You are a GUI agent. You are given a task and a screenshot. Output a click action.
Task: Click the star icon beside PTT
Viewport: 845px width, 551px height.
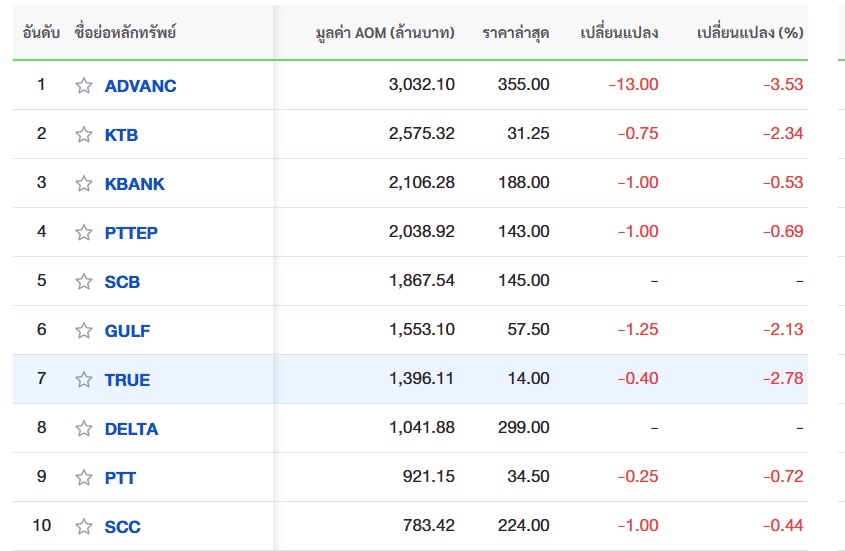(x=84, y=478)
